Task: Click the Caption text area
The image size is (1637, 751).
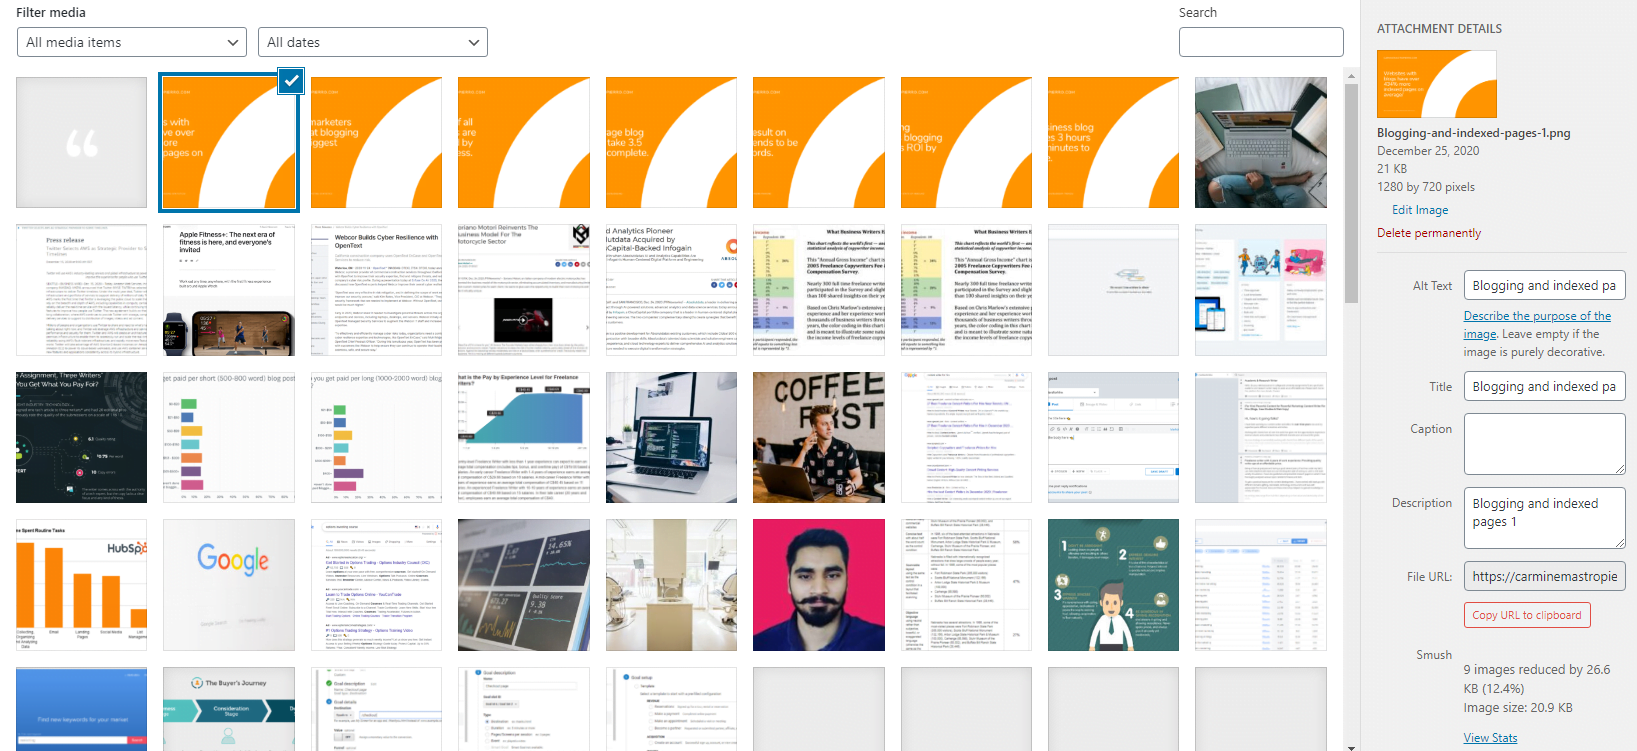Action: 1544,444
